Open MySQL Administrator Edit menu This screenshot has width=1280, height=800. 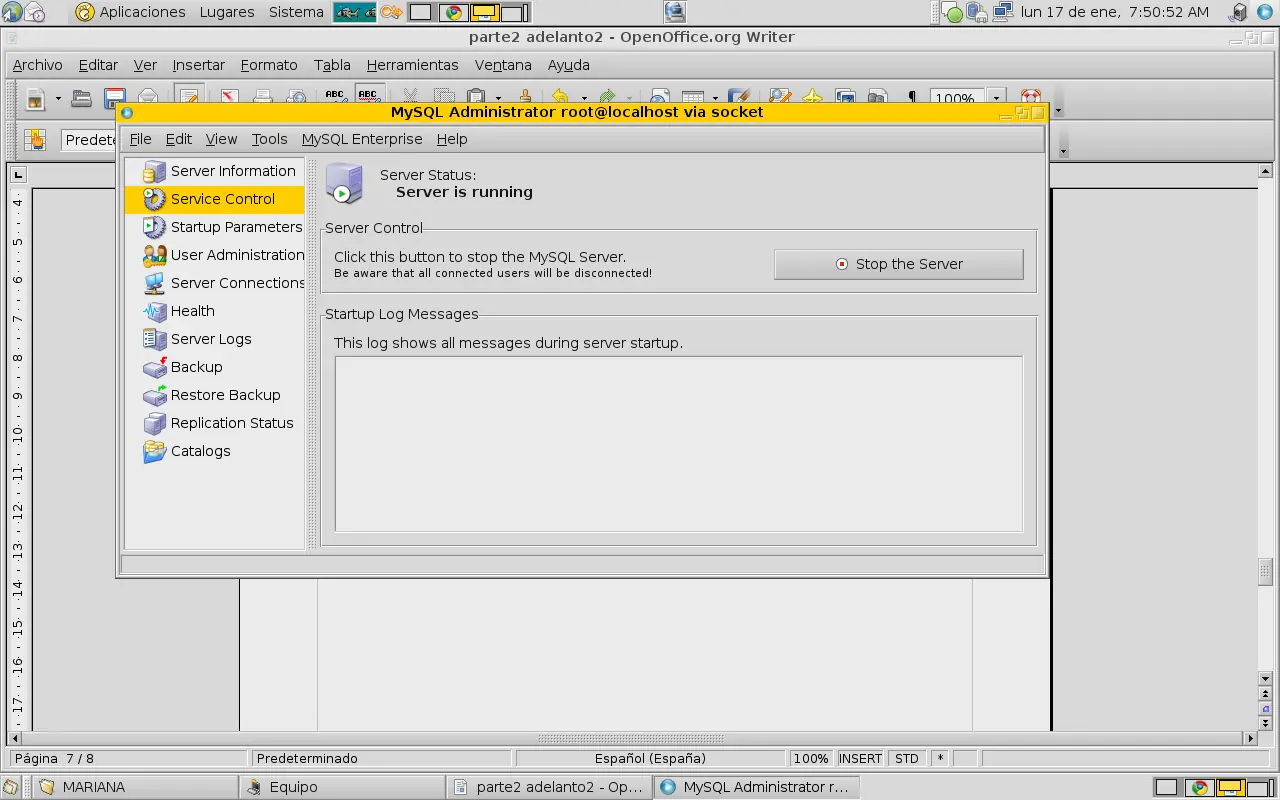click(179, 139)
